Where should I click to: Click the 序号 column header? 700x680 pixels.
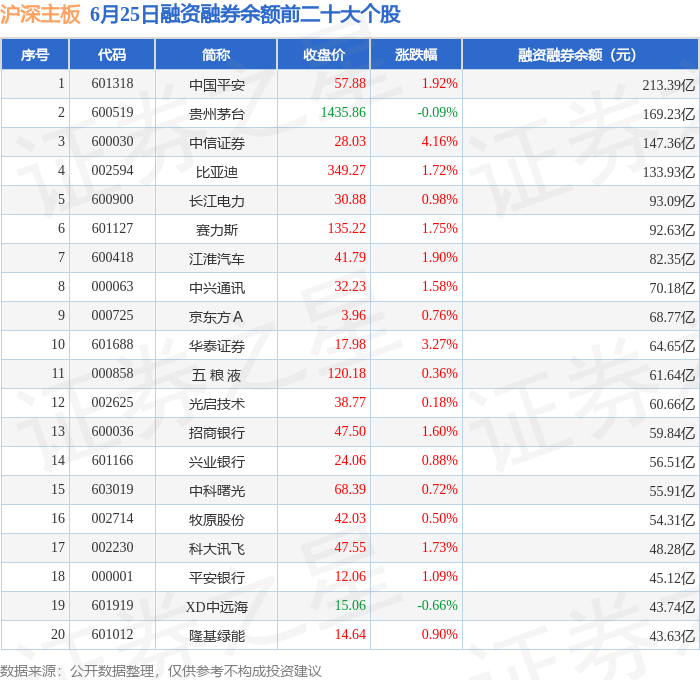point(35,54)
